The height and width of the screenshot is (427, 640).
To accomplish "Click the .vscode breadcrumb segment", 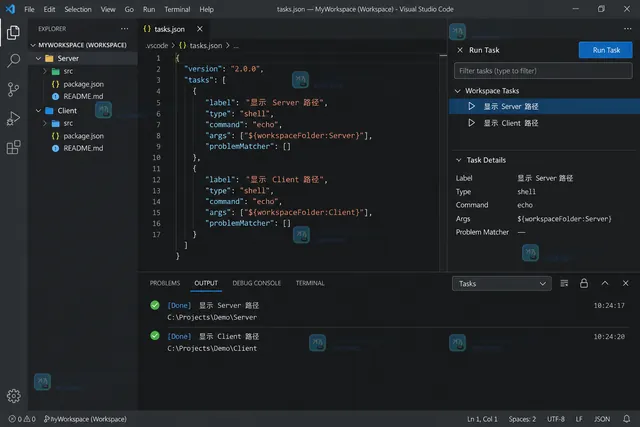I will [x=157, y=45].
